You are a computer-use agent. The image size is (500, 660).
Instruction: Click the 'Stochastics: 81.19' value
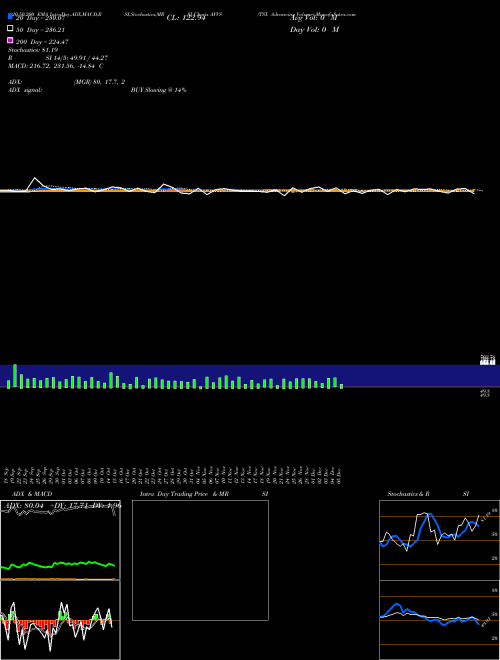click(x=33, y=50)
